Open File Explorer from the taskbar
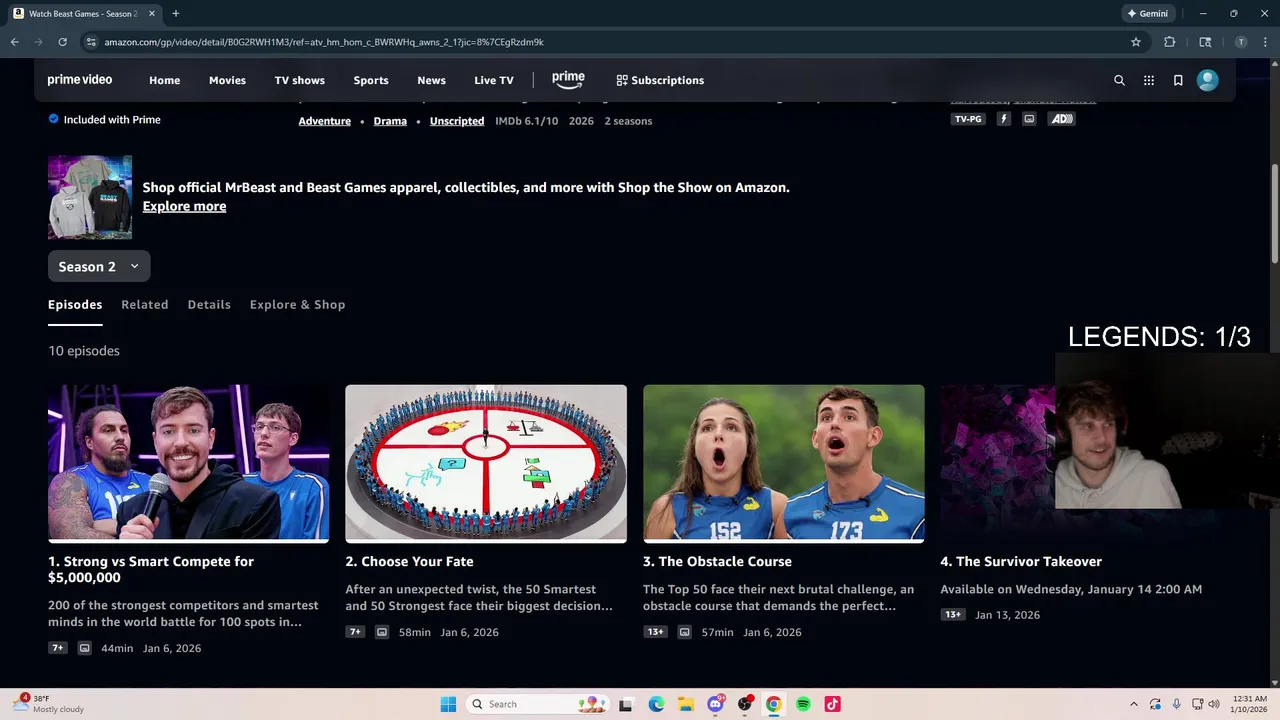The image size is (1280, 720). [x=685, y=704]
